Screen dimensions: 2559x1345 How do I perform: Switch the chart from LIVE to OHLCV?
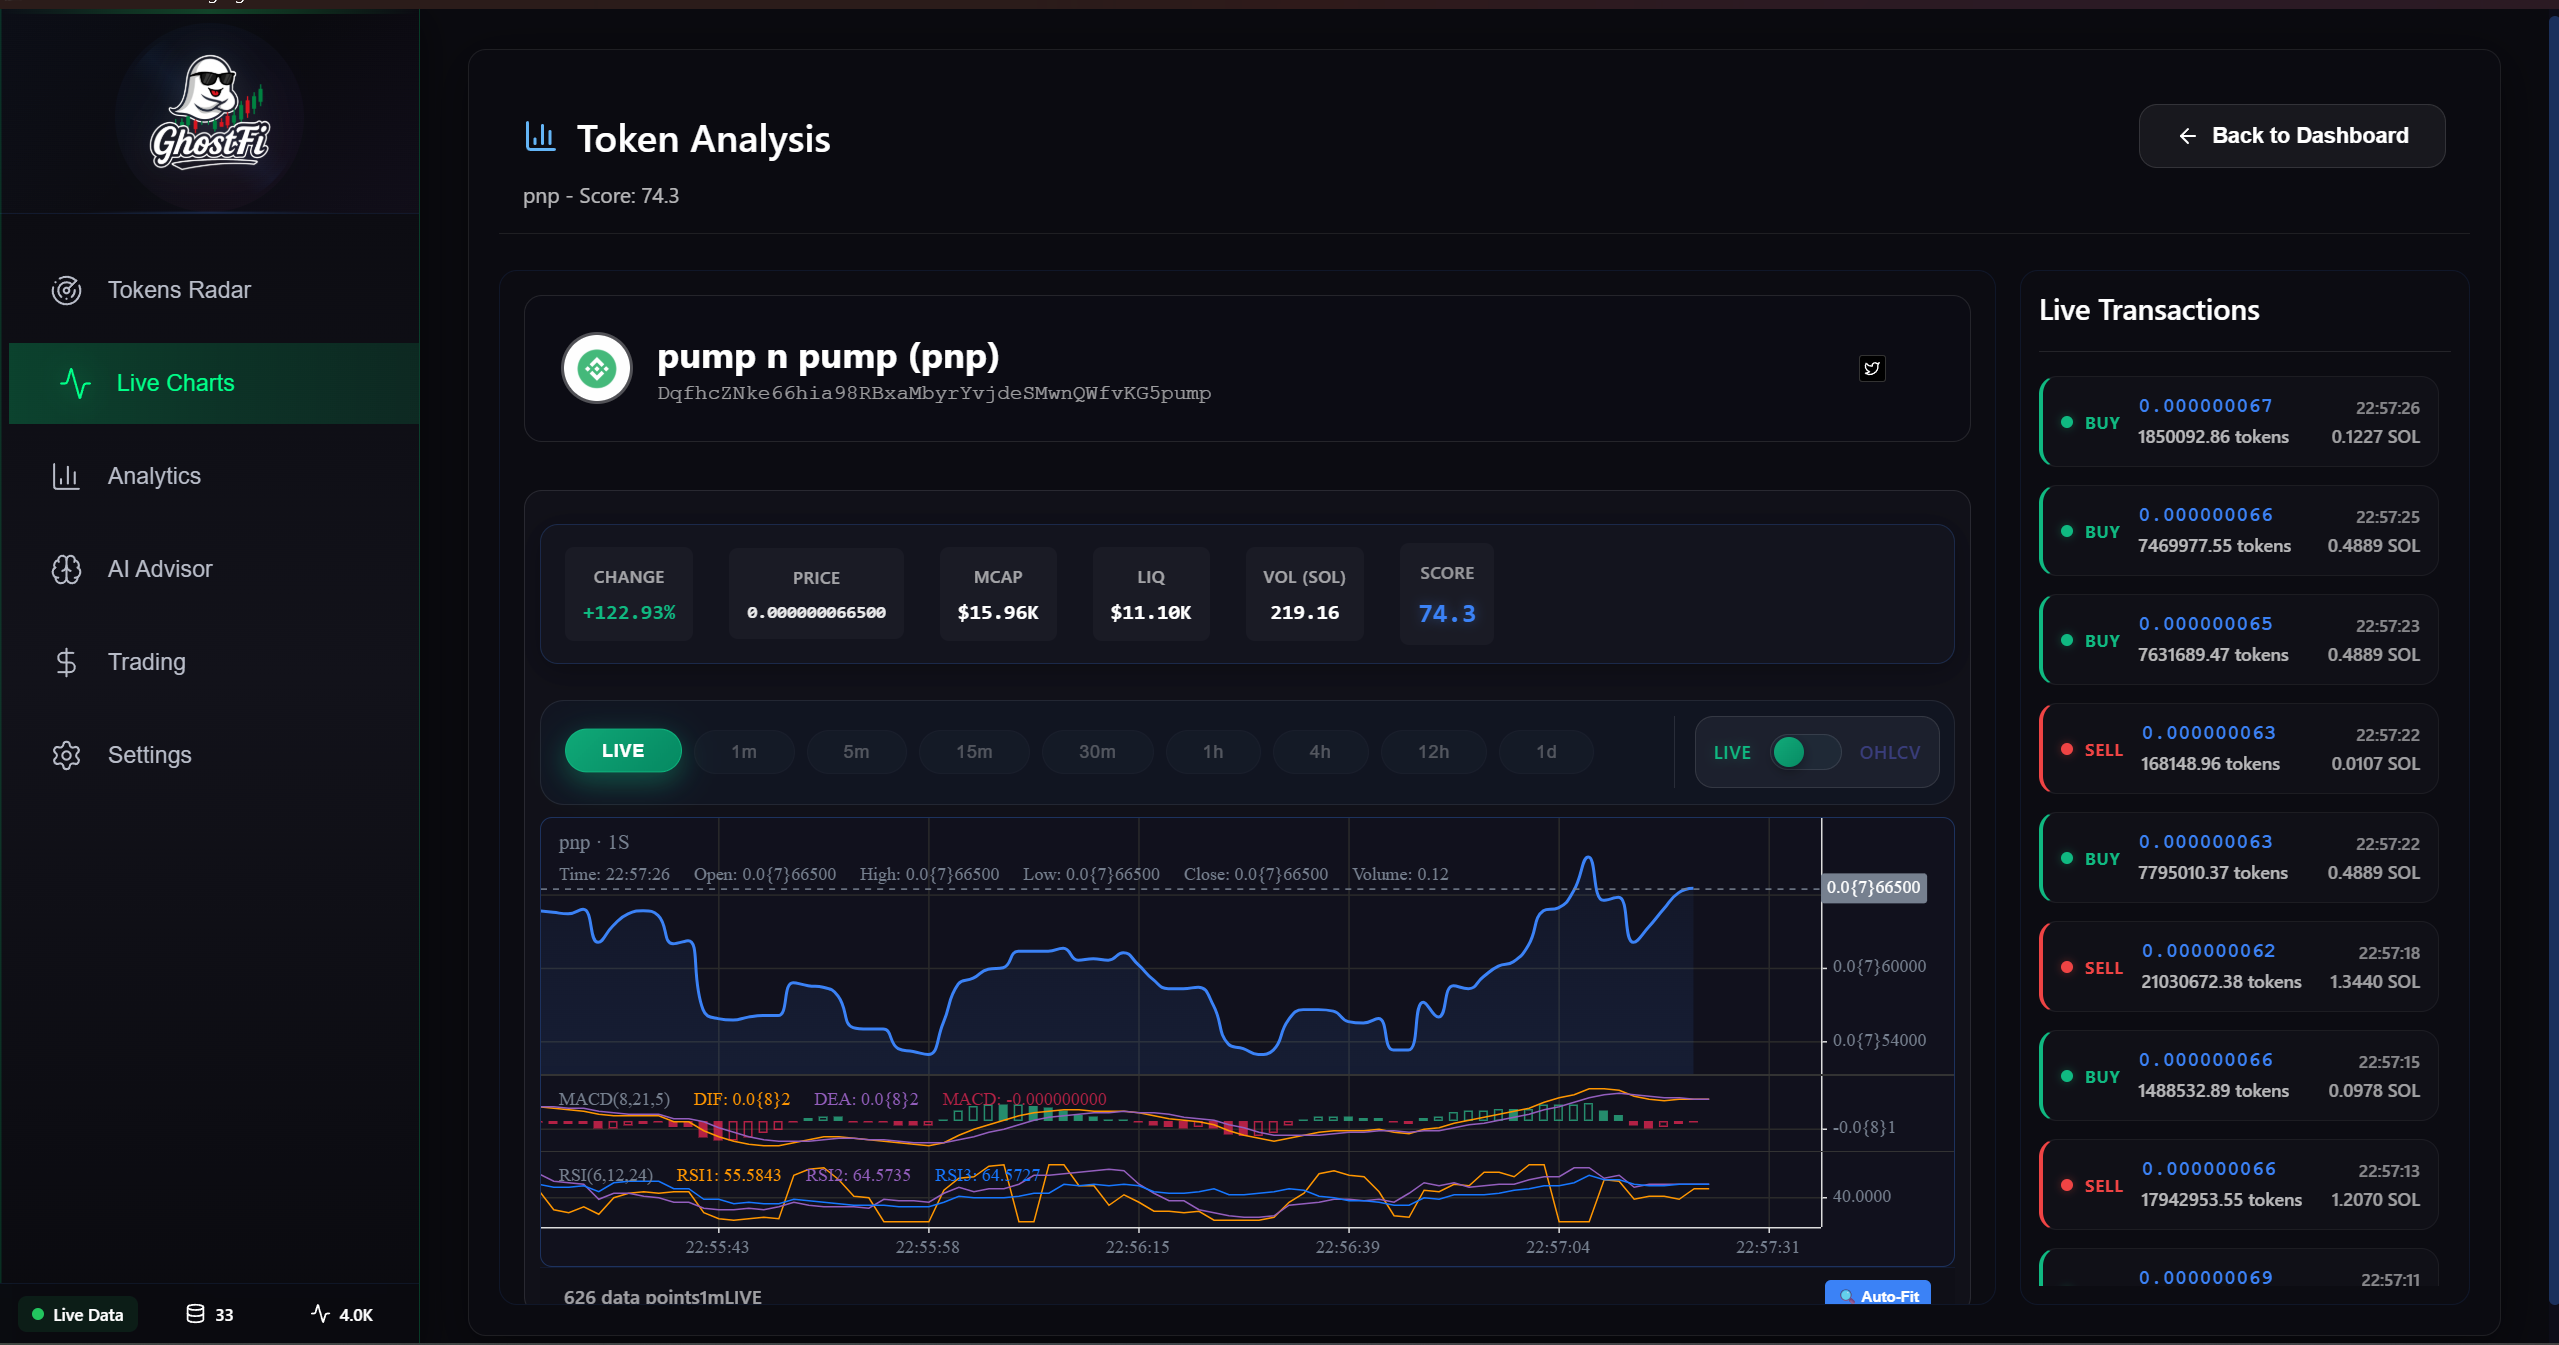[1806, 752]
